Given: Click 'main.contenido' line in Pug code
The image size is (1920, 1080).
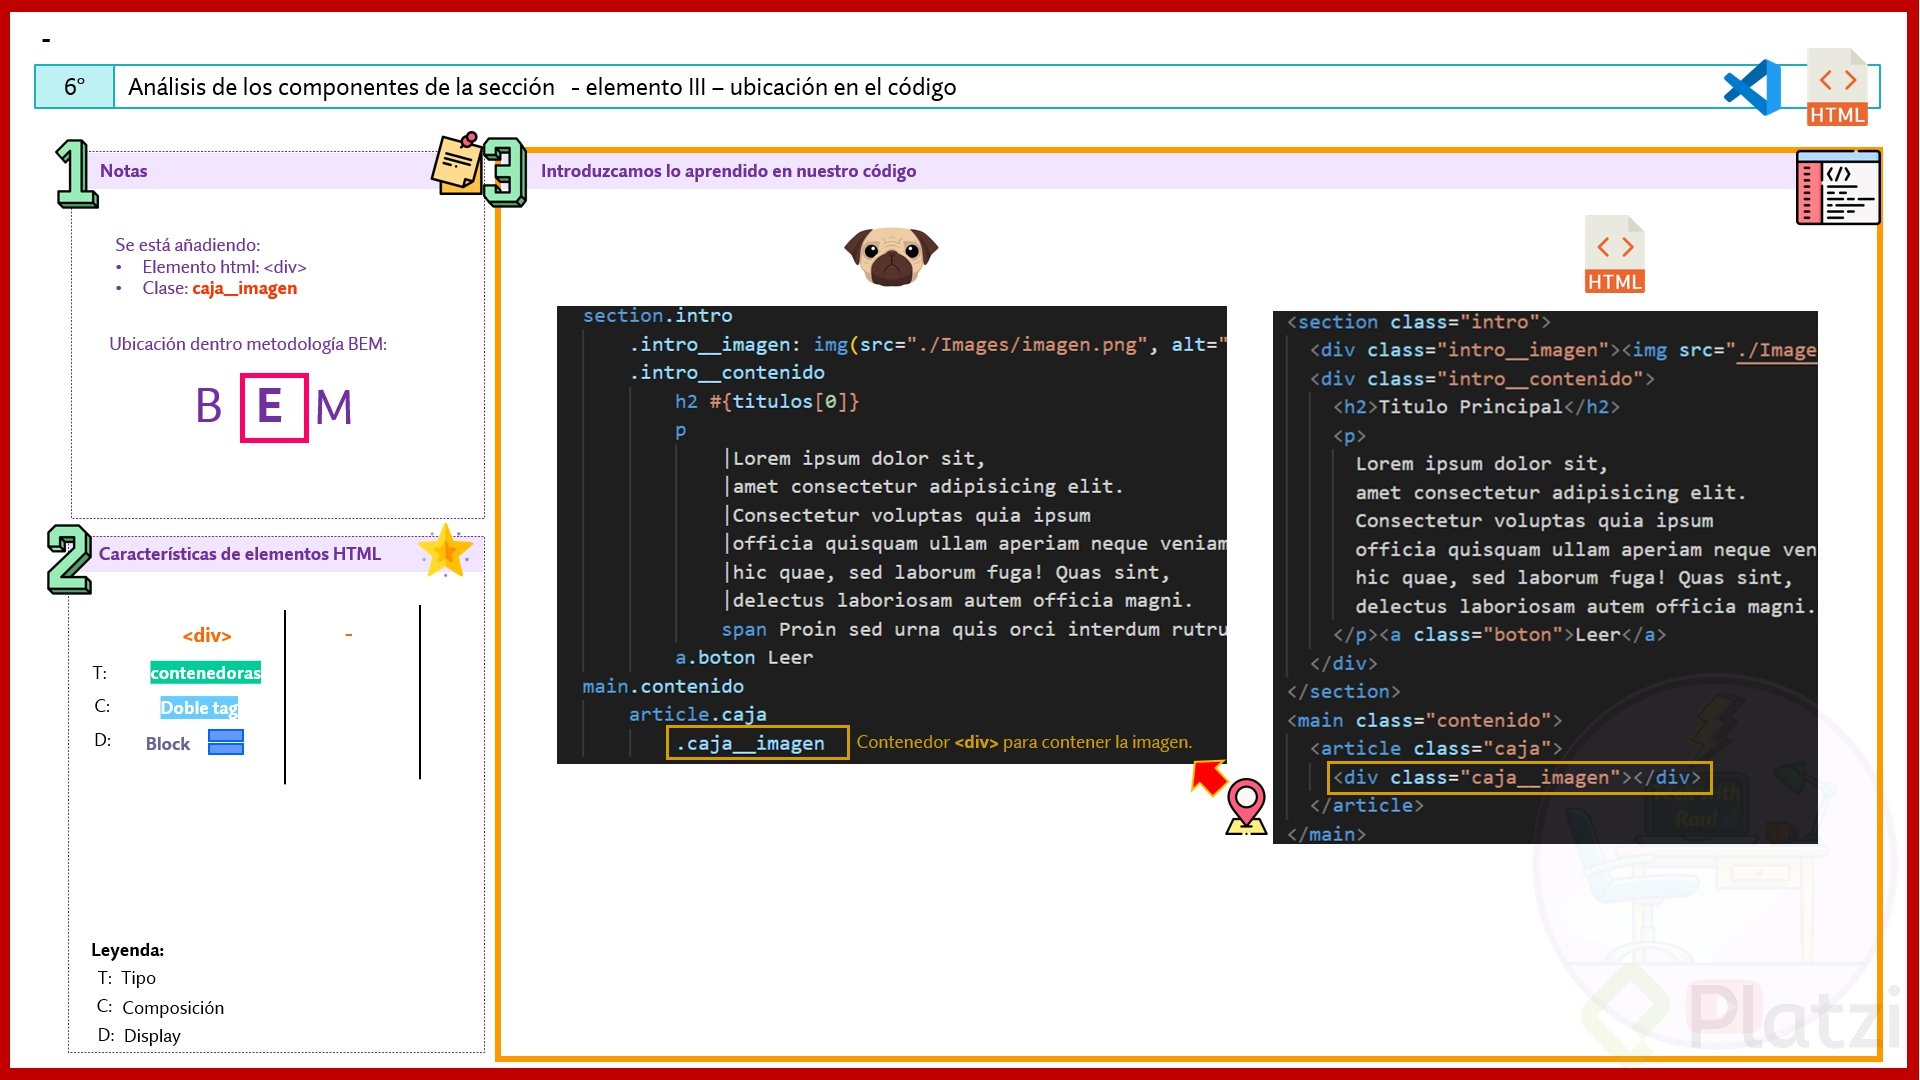Looking at the screenshot, I should pos(663,687).
